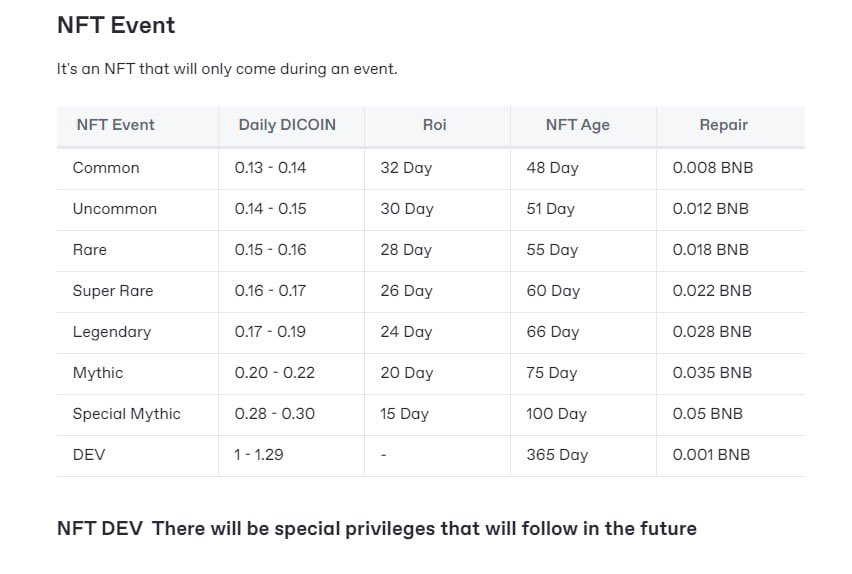The image size is (852, 574).
Task: Select the Legendary row label
Action: click(111, 332)
